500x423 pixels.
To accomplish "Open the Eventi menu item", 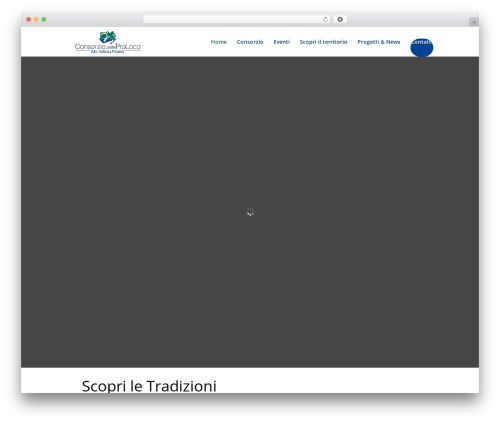I will 282,42.
